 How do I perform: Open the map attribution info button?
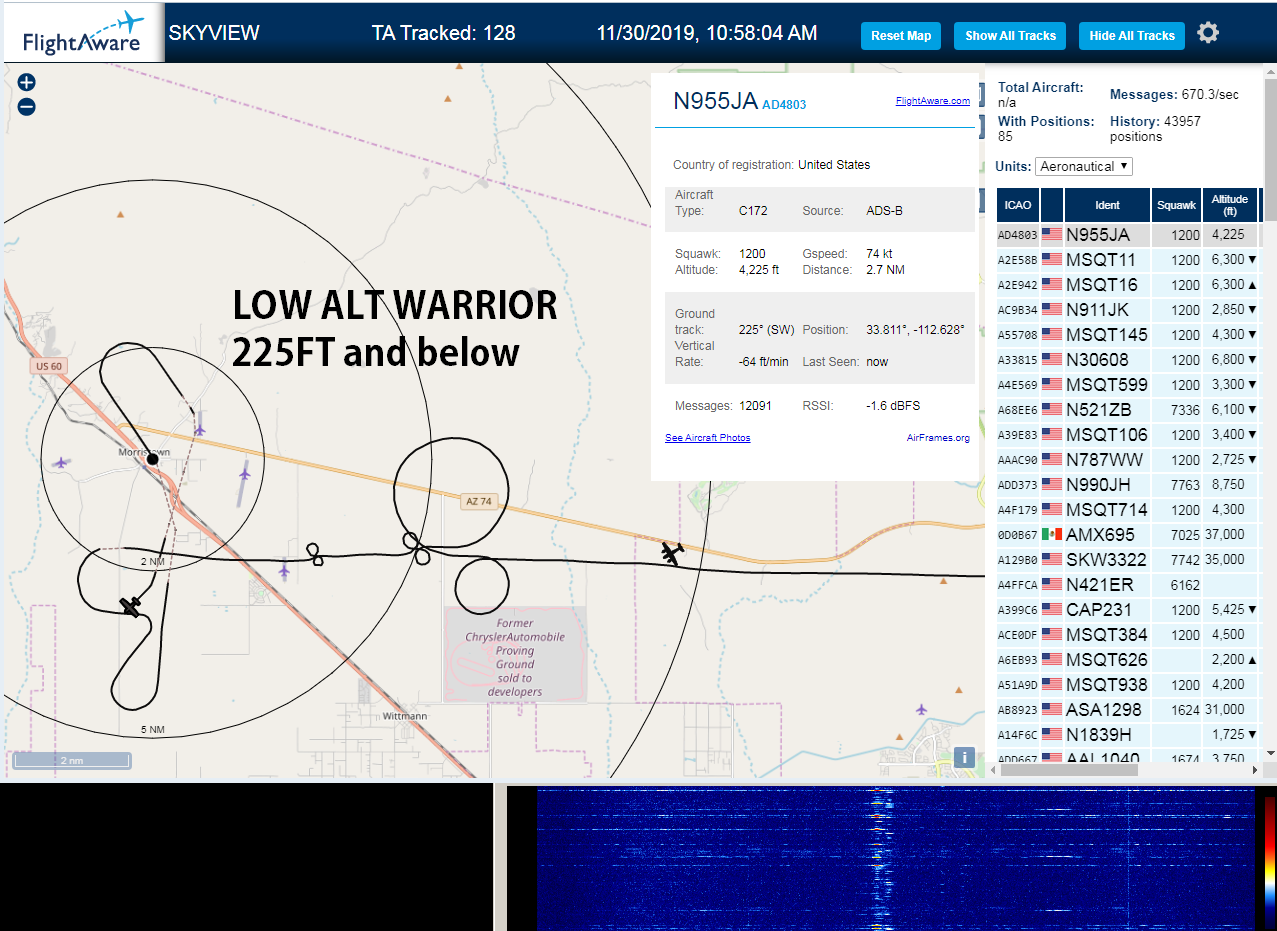(x=965, y=757)
